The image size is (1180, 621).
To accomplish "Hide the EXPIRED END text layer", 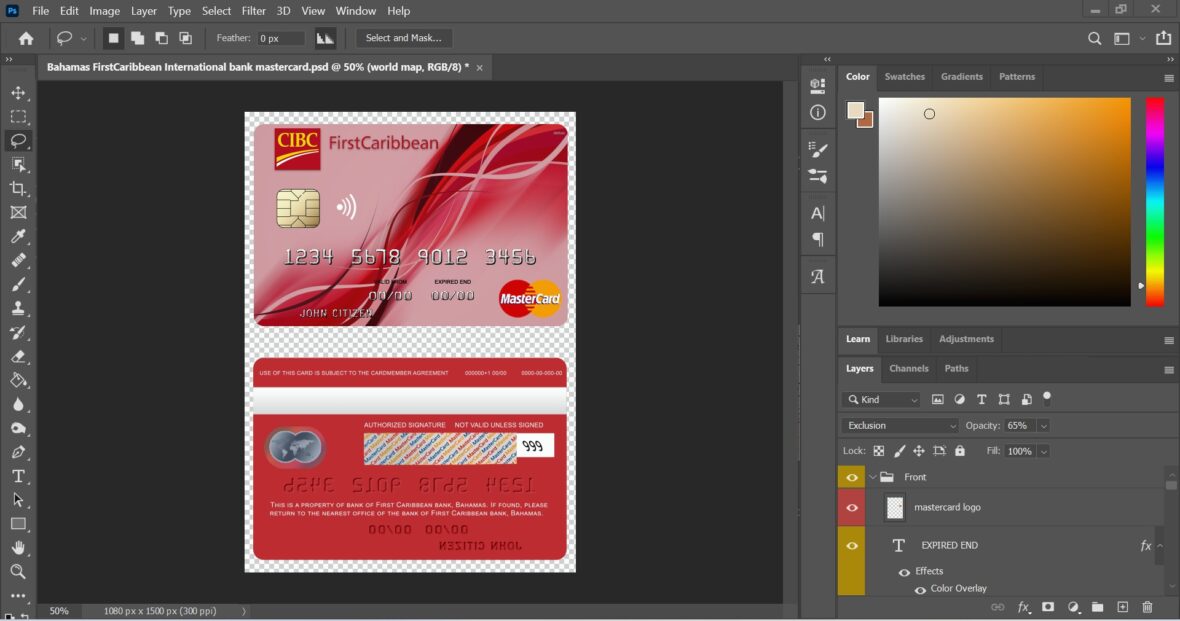I will click(x=852, y=546).
